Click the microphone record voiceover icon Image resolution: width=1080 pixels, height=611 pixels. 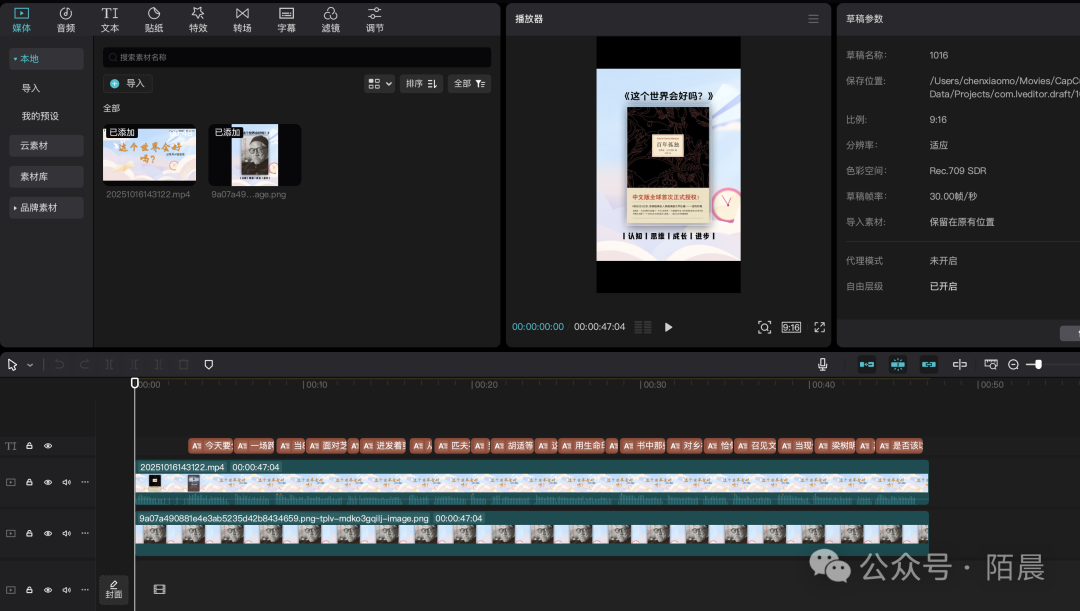(x=822, y=365)
